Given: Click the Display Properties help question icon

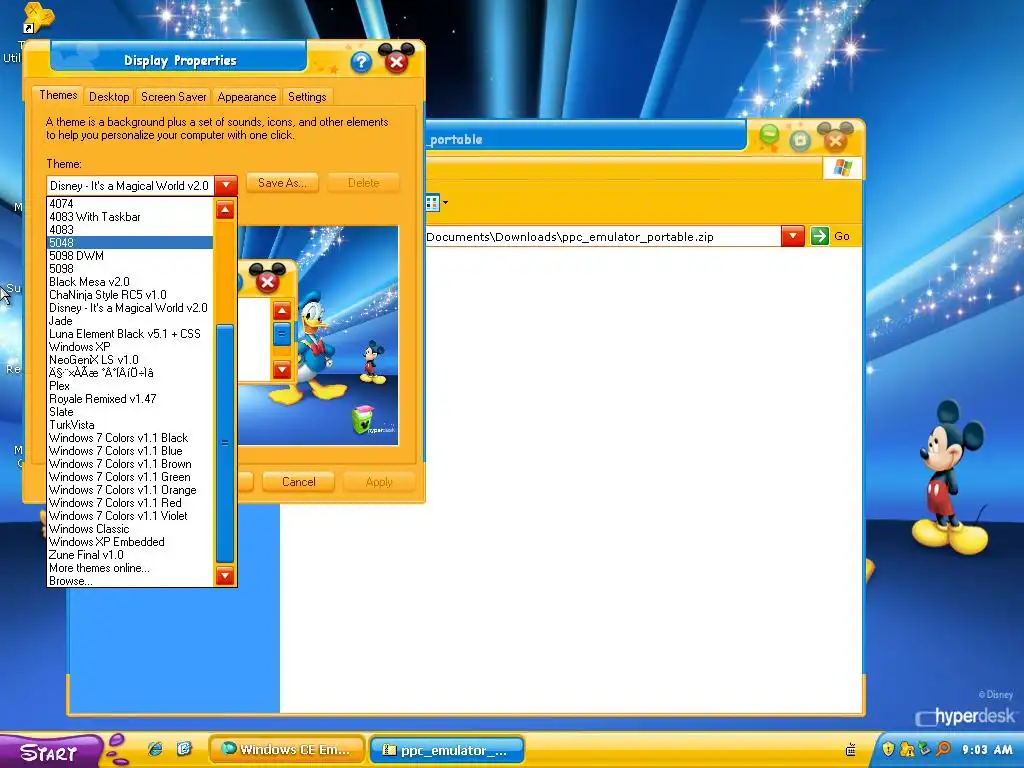Looking at the screenshot, I should pyautogui.click(x=360, y=62).
